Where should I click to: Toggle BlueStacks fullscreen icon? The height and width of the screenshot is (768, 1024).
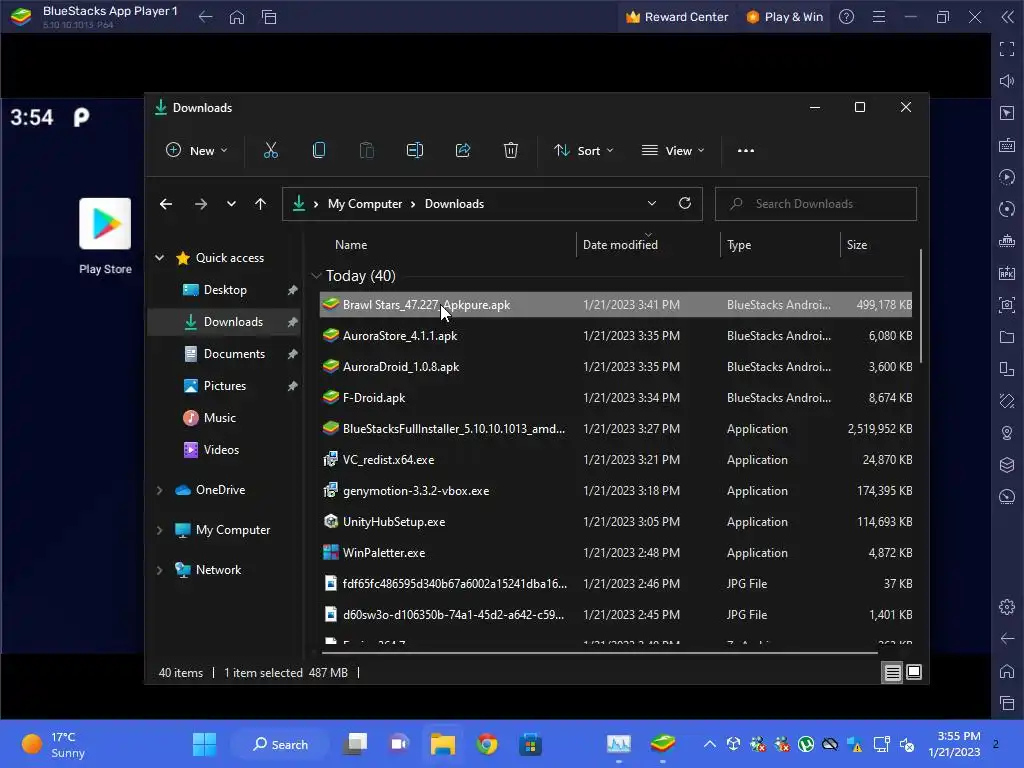tap(1007, 49)
